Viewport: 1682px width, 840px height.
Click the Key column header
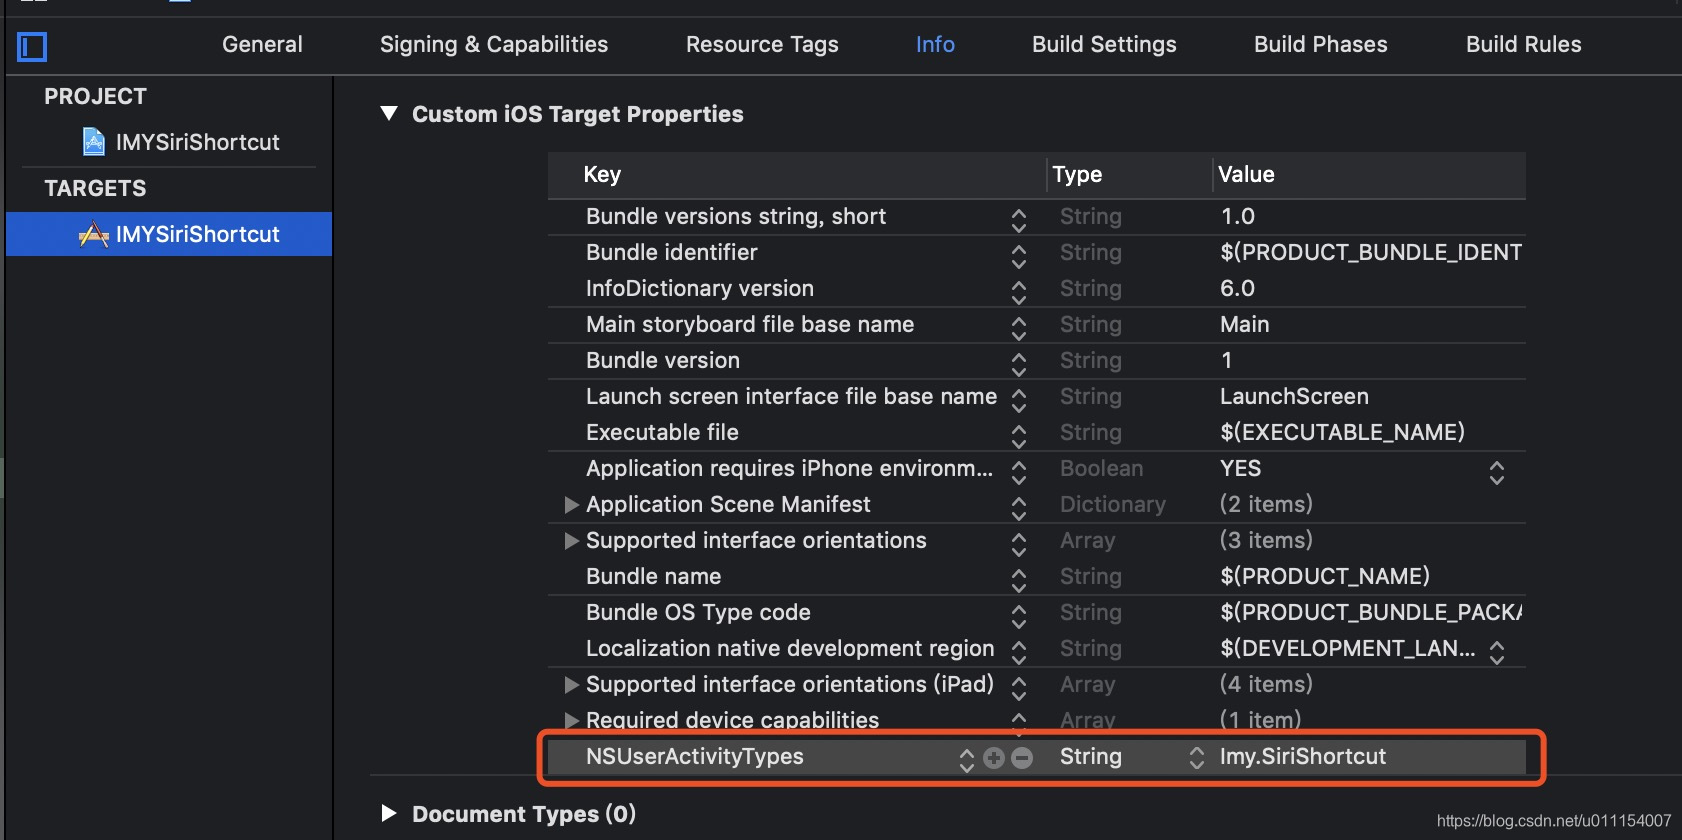pyautogui.click(x=603, y=175)
